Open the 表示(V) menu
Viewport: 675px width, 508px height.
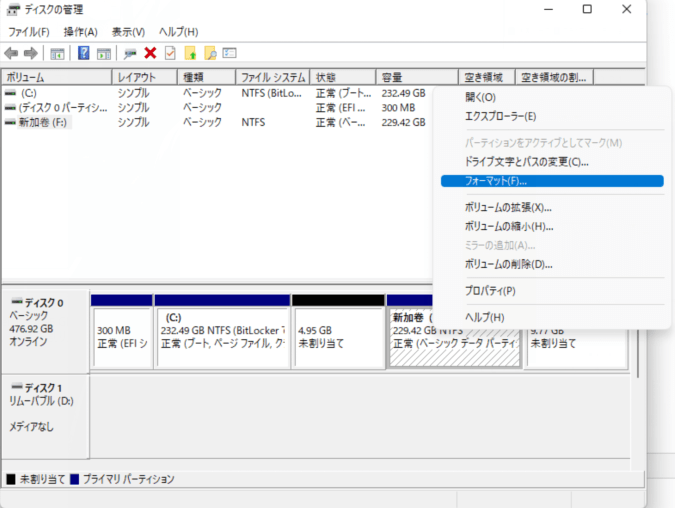click(x=128, y=32)
